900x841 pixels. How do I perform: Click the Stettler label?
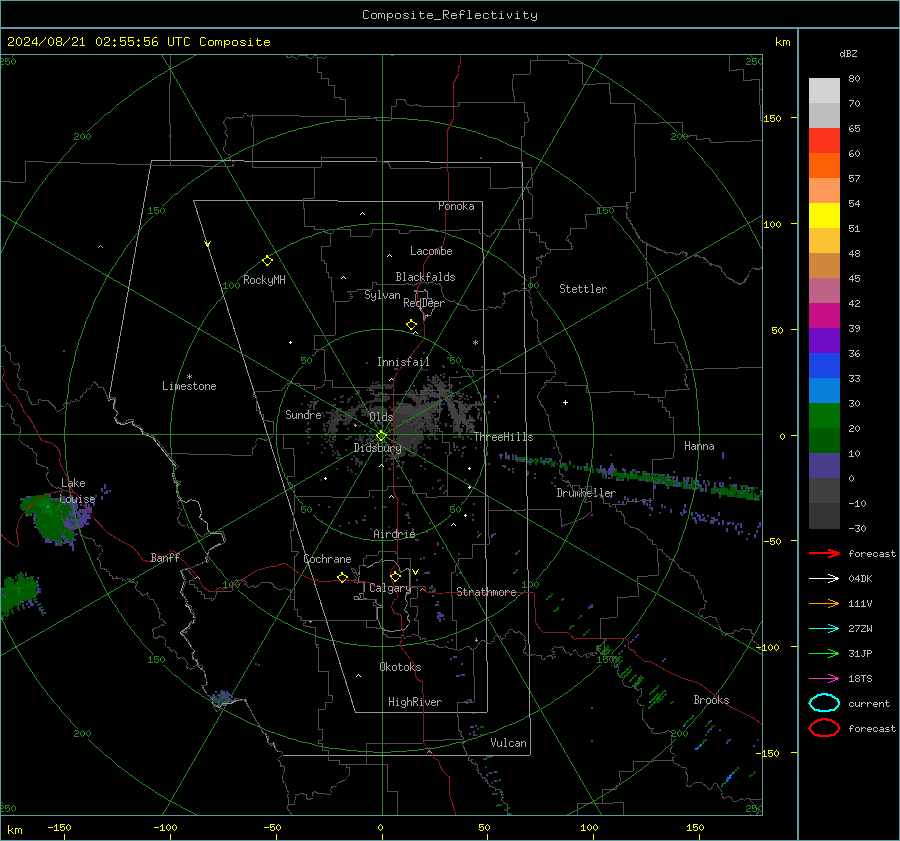coord(583,289)
